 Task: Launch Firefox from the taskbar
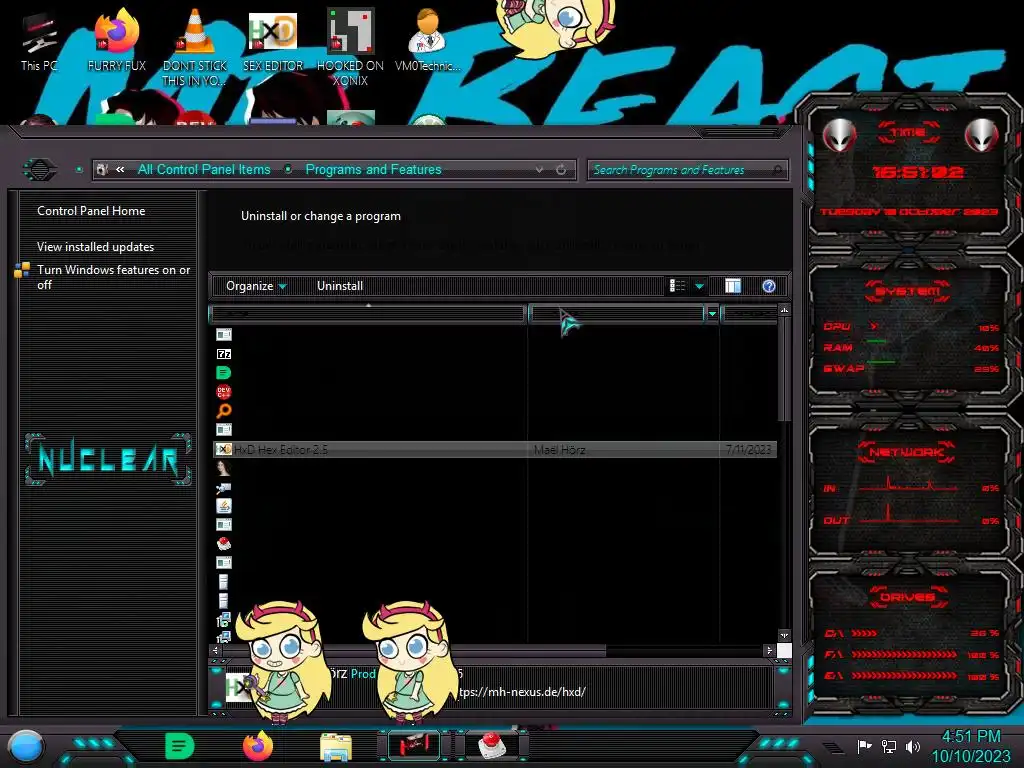pos(258,746)
